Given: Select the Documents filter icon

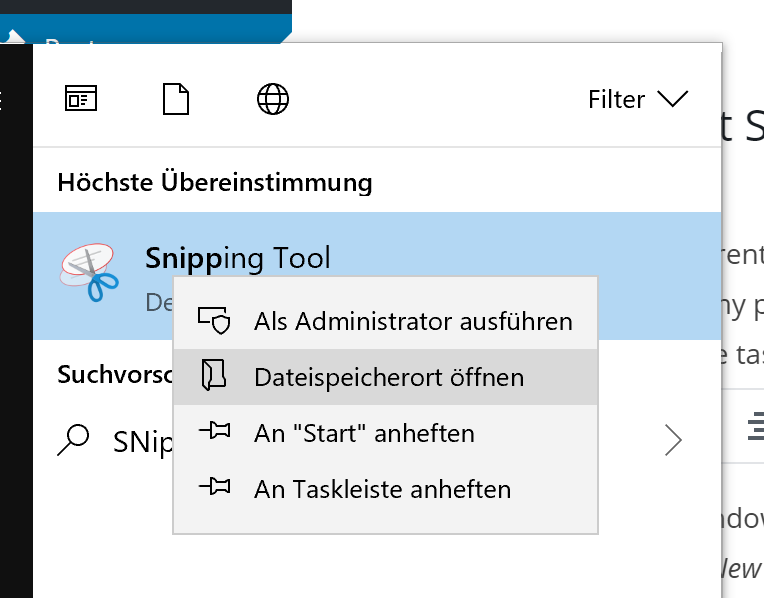Looking at the screenshot, I should click(176, 99).
